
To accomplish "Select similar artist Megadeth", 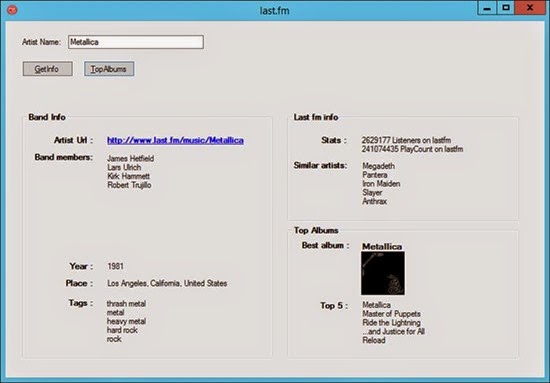I will point(378,166).
